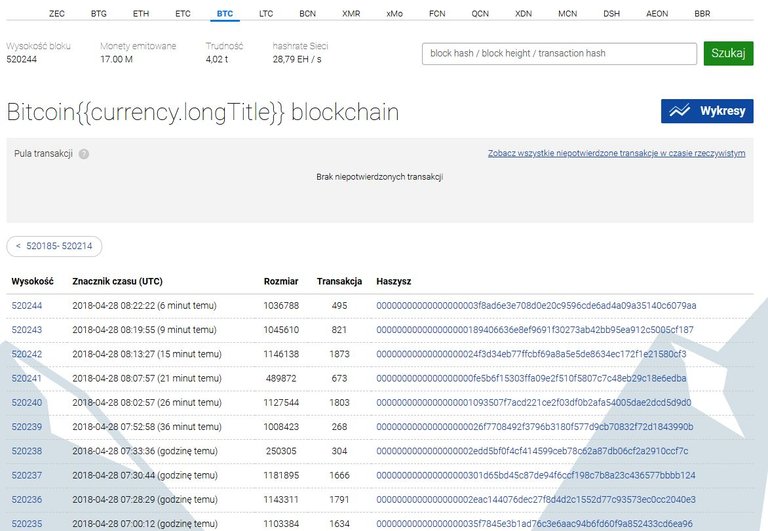768x531 pixels.
Task: Switch to the BTG currency tab
Action: [x=98, y=14]
